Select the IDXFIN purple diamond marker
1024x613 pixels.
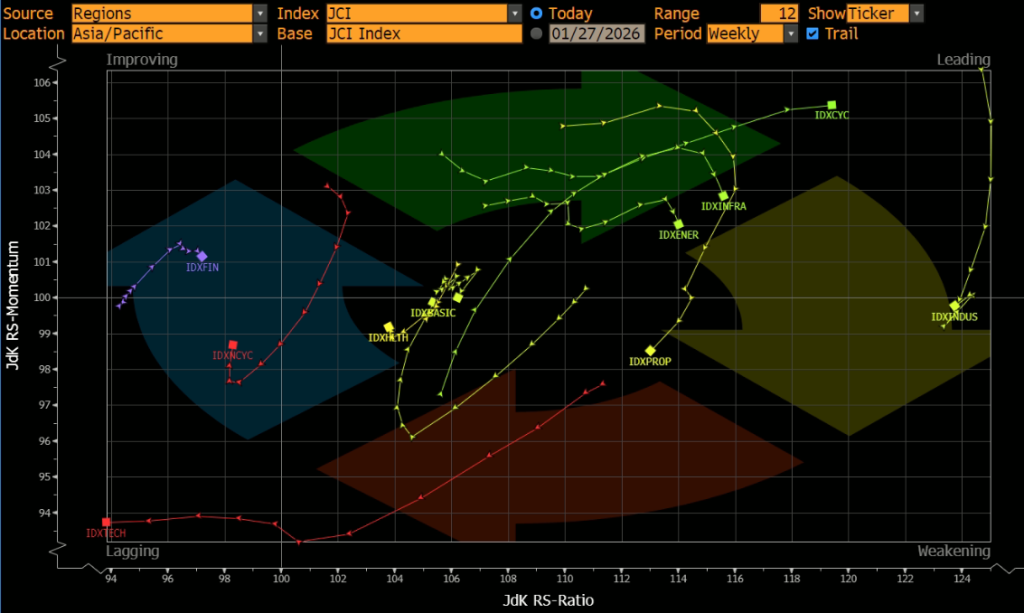pyautogui.click(x=202, y=256)
